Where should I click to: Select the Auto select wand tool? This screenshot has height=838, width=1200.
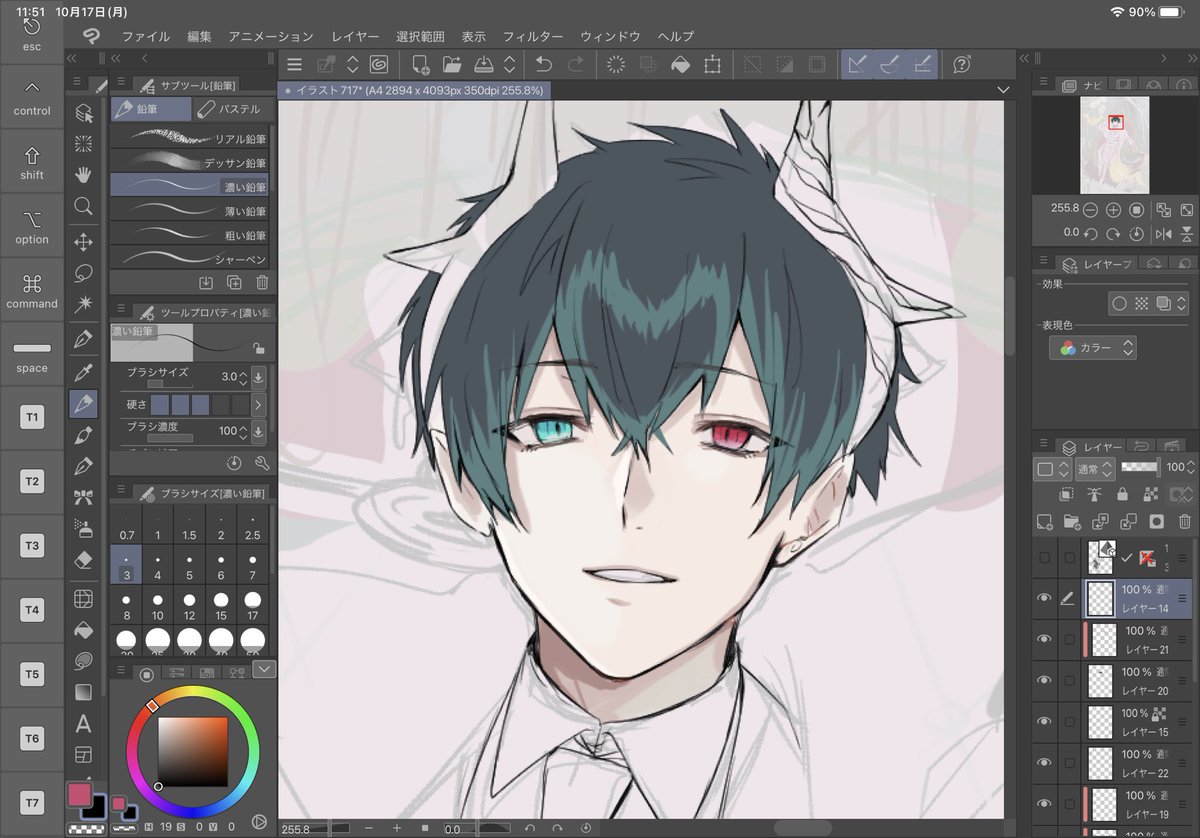(84, 302)
